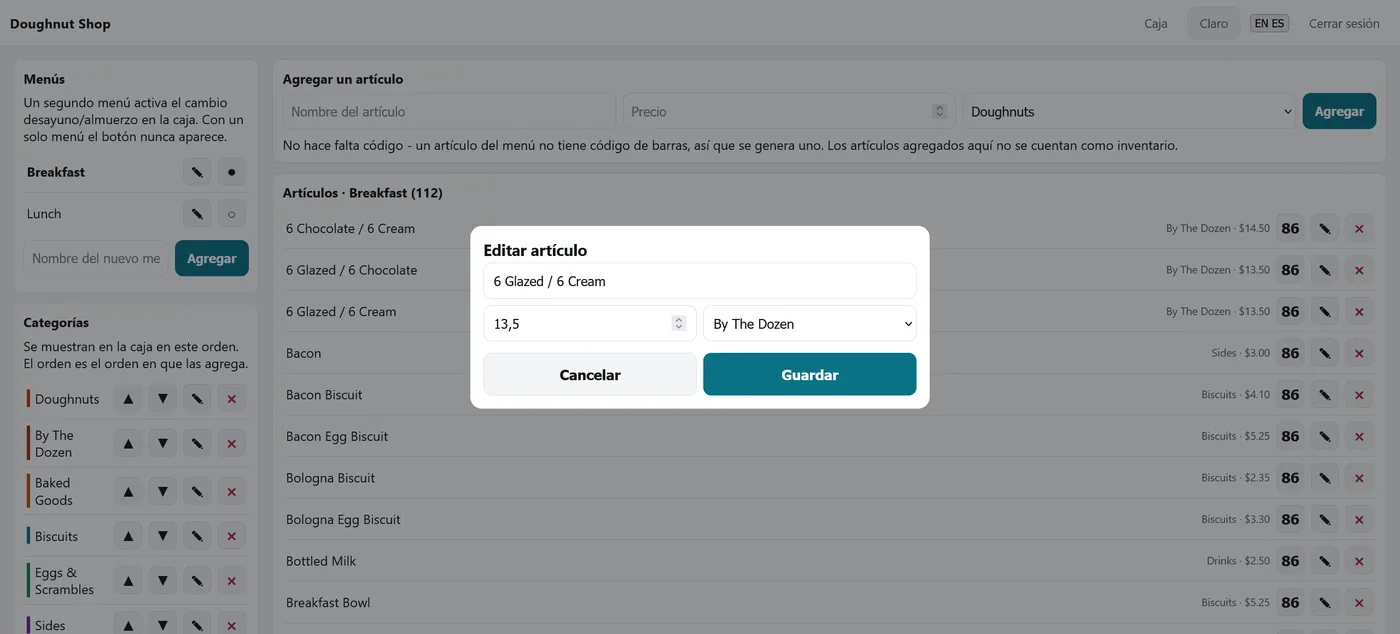Viewport: 1400px width, 634px height.
Task: Edit the Lunch menu with pencil icon
Action: click(x=197, y=214)
